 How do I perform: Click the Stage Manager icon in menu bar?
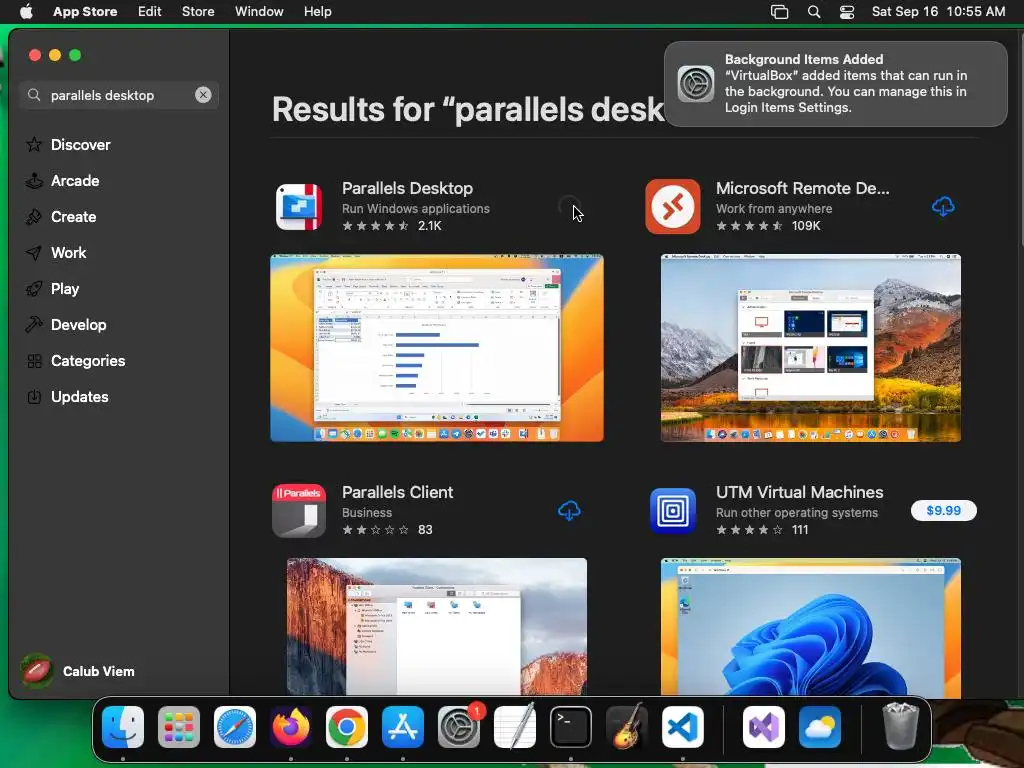pyautogui.click(x=779, y=12)
